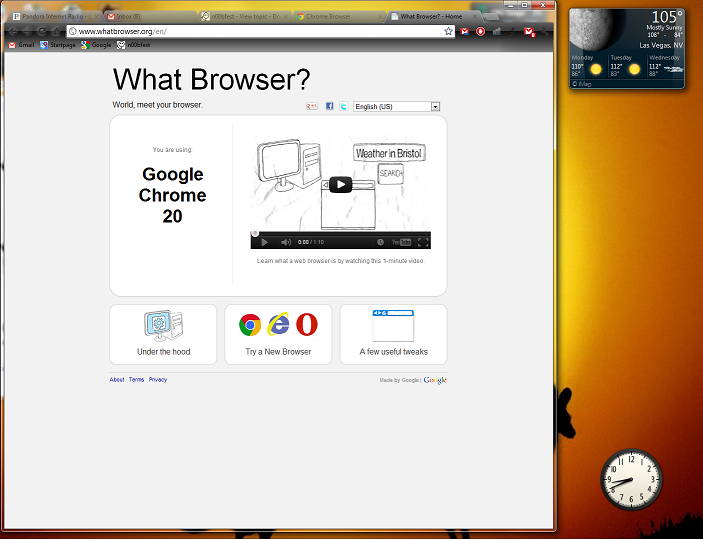This screenshot has height=539, width=703.
Task: Click the video progress scrubber handle
Action: 255,233
